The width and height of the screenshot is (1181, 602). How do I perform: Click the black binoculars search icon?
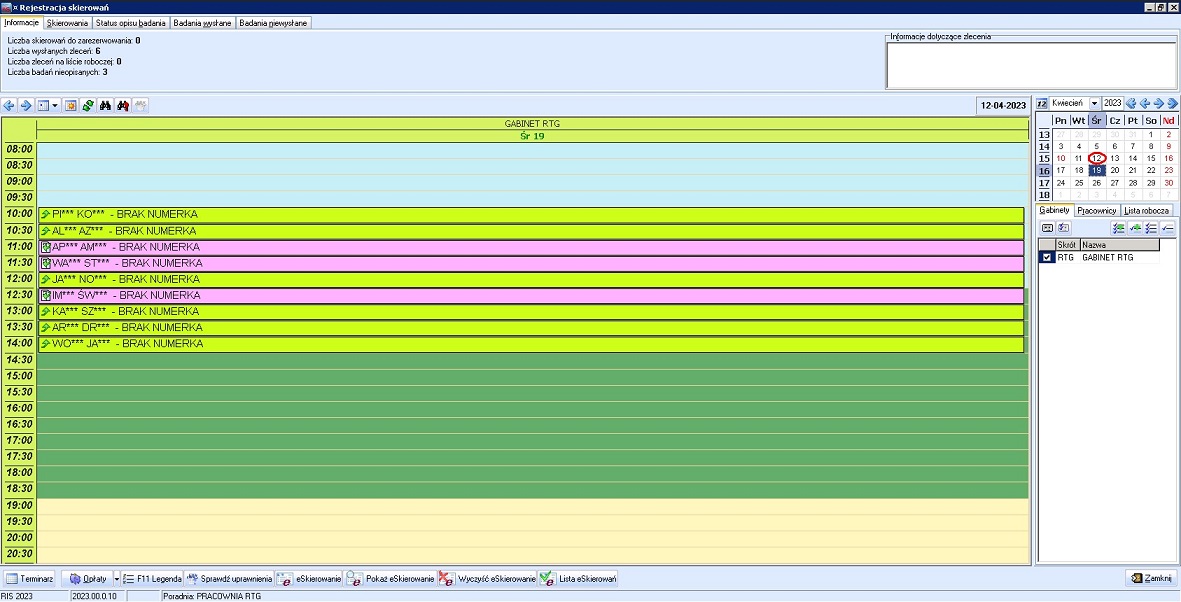[x=105, y=105]
